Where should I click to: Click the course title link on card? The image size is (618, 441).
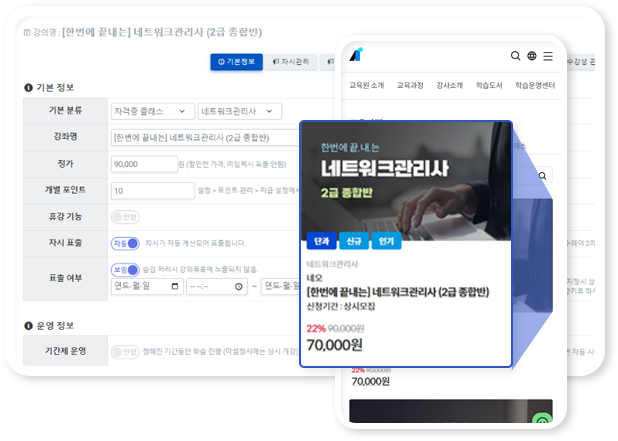click(x=398, y=292)
